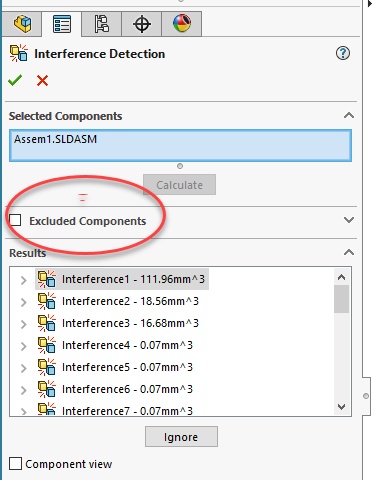Collapse the Selected Components section
Screen dimensions: 372x480
(349, 116)
